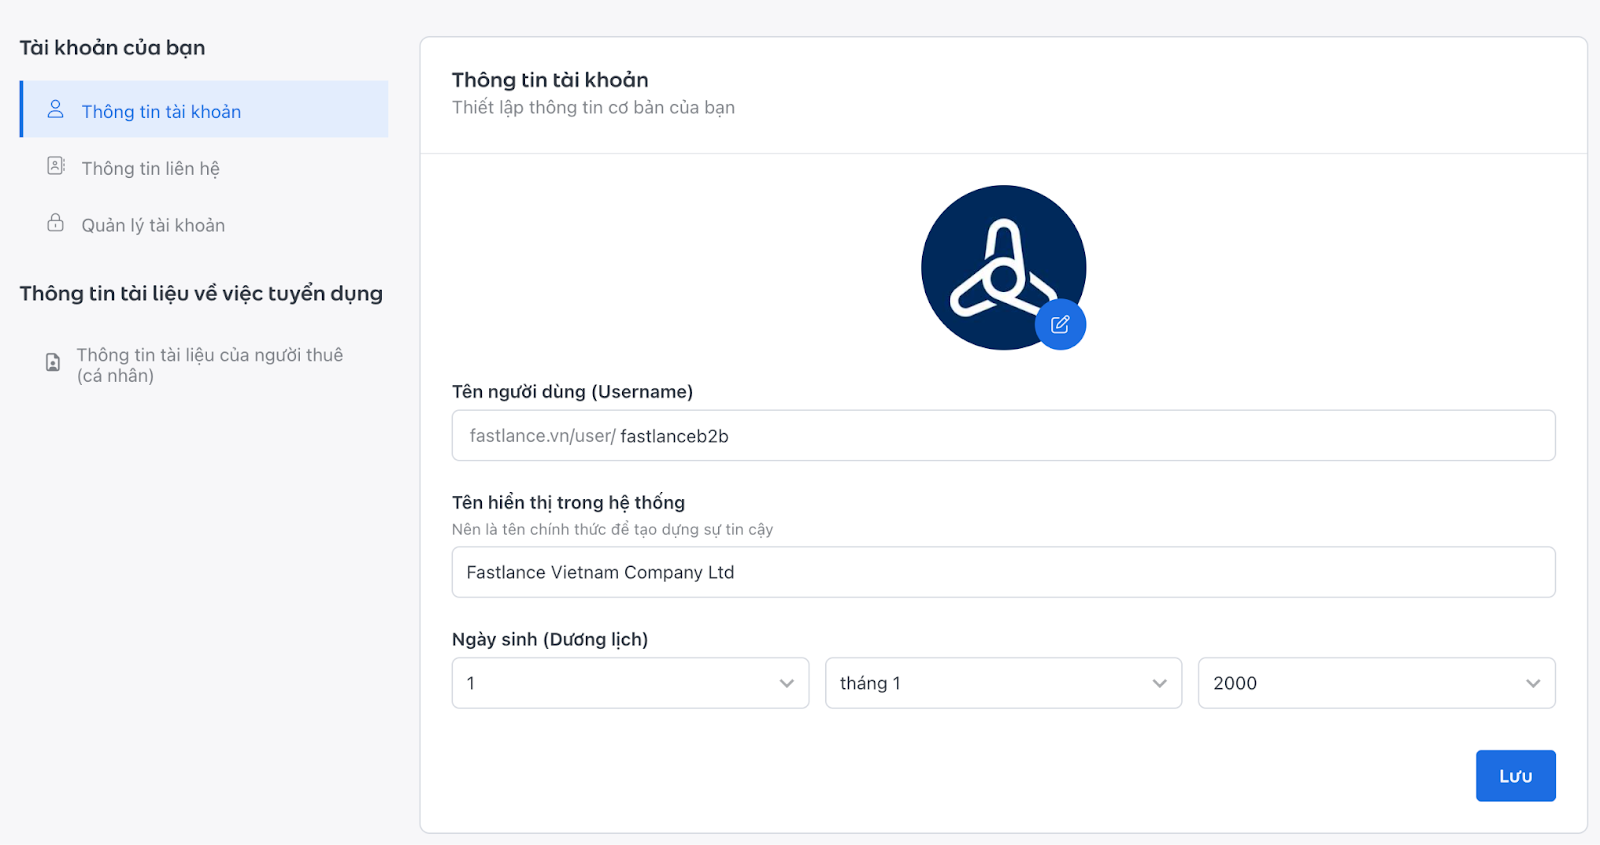The image size is (1600, 845).
Task: Click the lock icon for Quản lý tài khoản
Action: point(56,223)
